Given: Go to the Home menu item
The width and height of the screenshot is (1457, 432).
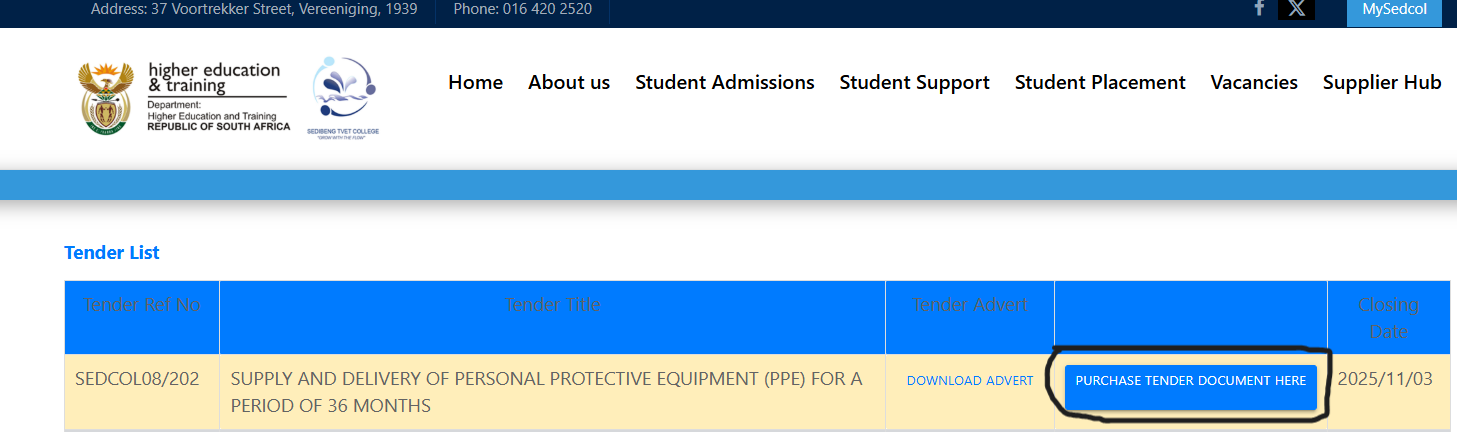Looking at the screenshot, I should (x=475, y=83).
